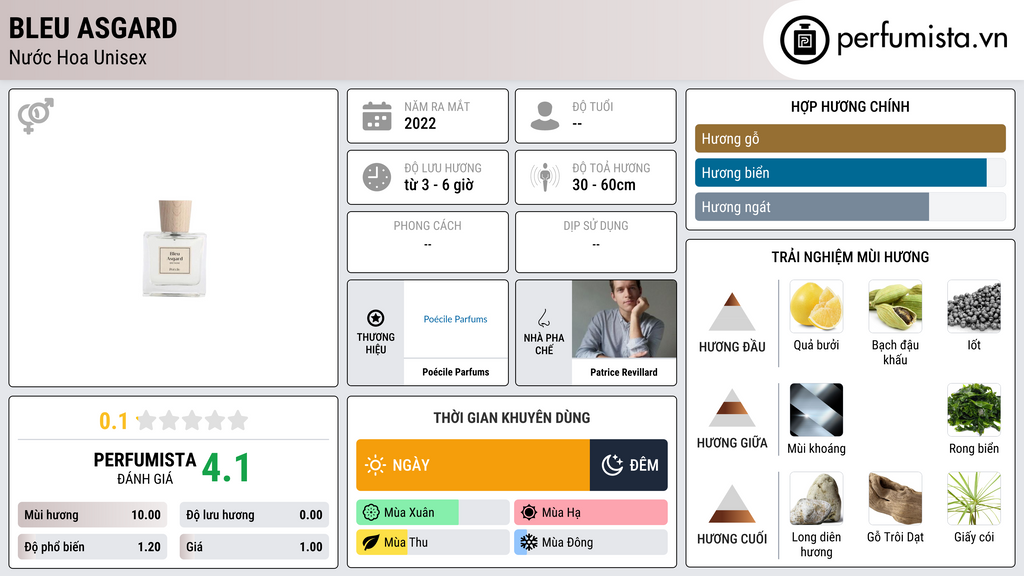Image resolution: width=1024 pixels, height=576 pixels.
Task: Click the Nước Hoa Unisex subtitle
Action: [x=78, y=57]
